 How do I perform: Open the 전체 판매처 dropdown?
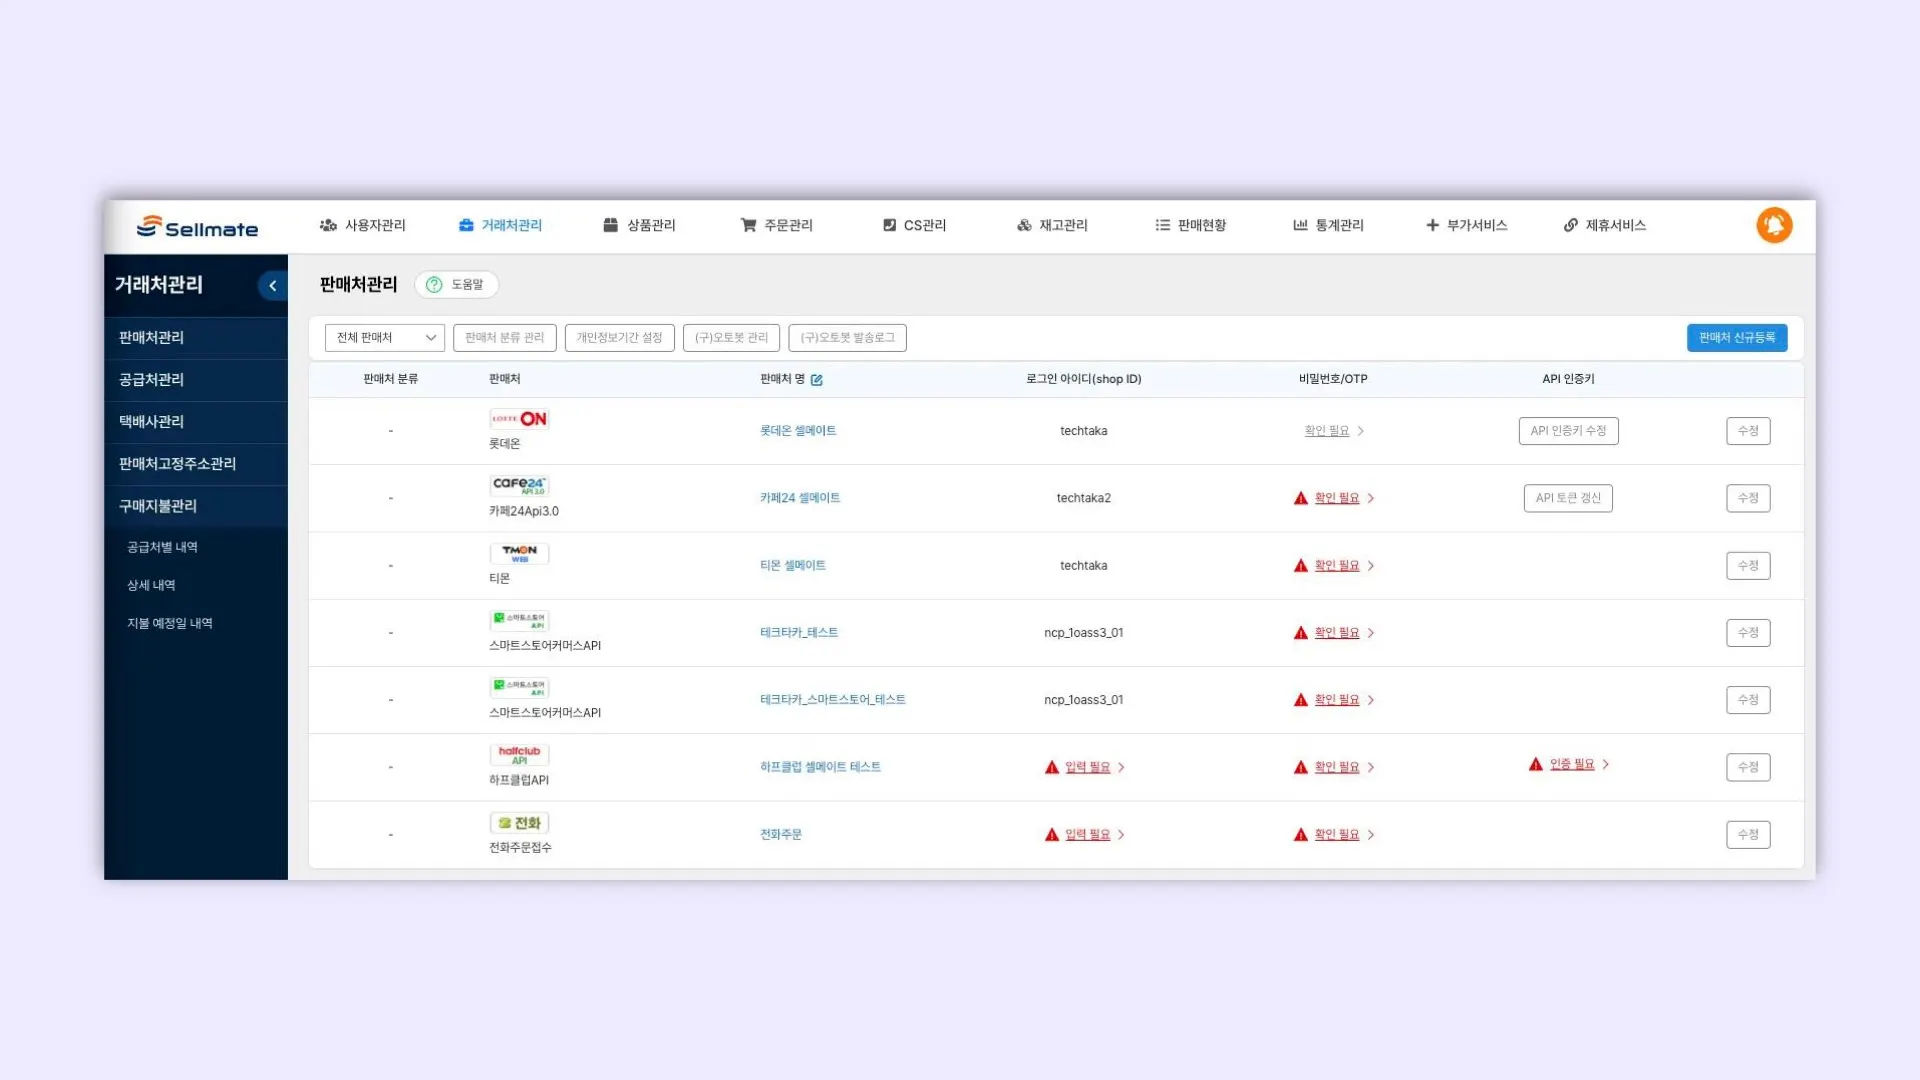coord(384,338)
